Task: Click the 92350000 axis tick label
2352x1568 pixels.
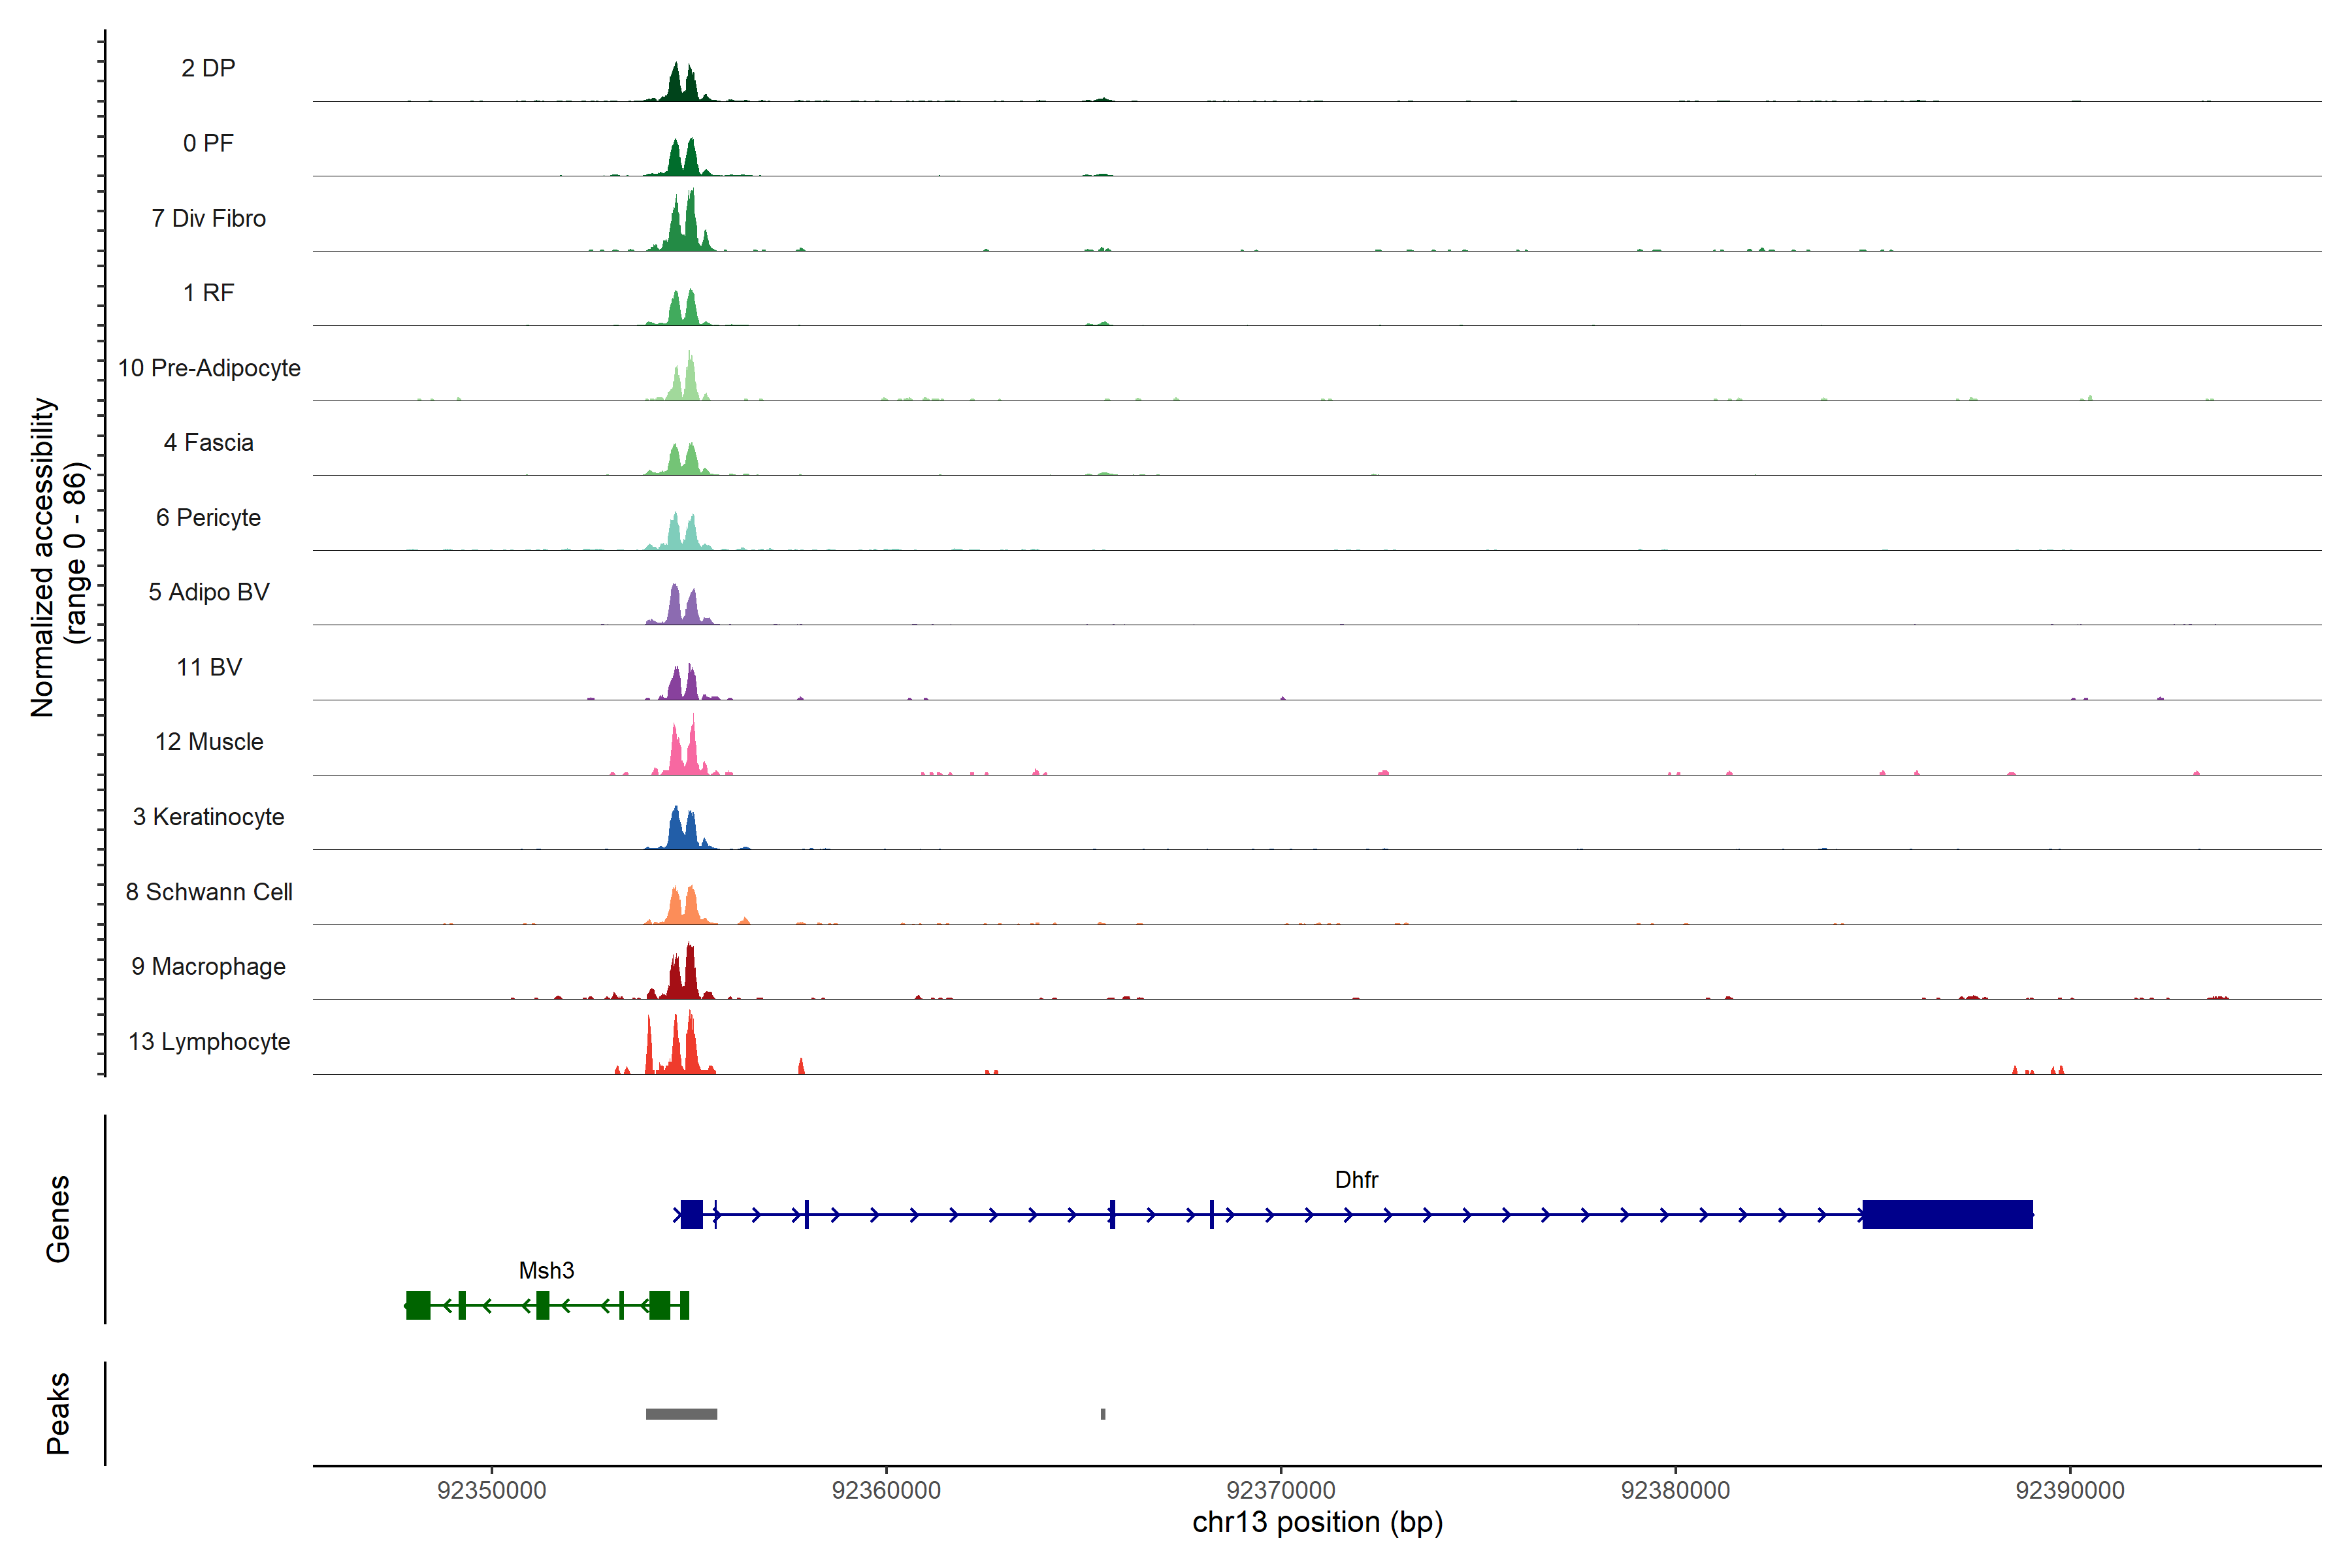Action: point(492,1490)
